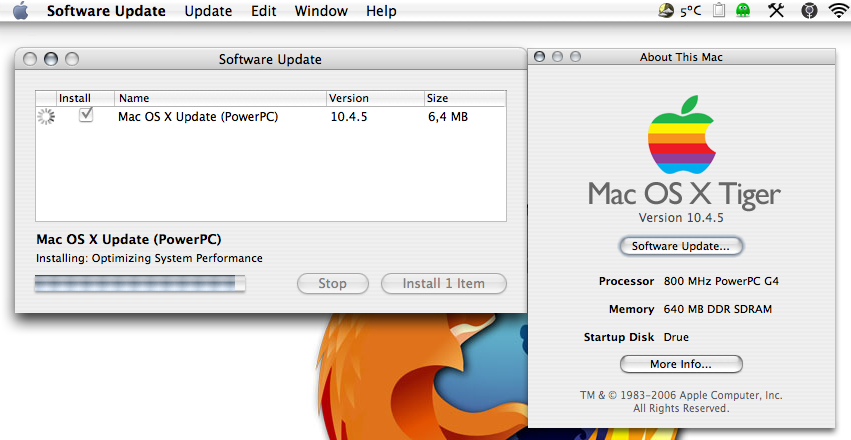Viewport: 851px width, 440px height.
Task: Open the Wi-Fi status menu
Action: pos(839,10)
